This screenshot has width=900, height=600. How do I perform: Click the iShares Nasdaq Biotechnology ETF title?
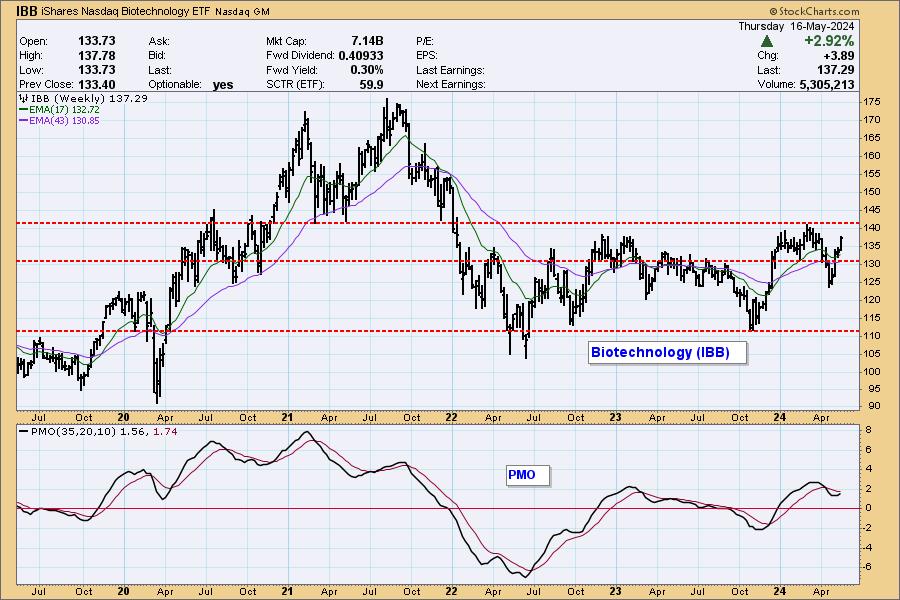pyautogui.click(x=126, y=11)
